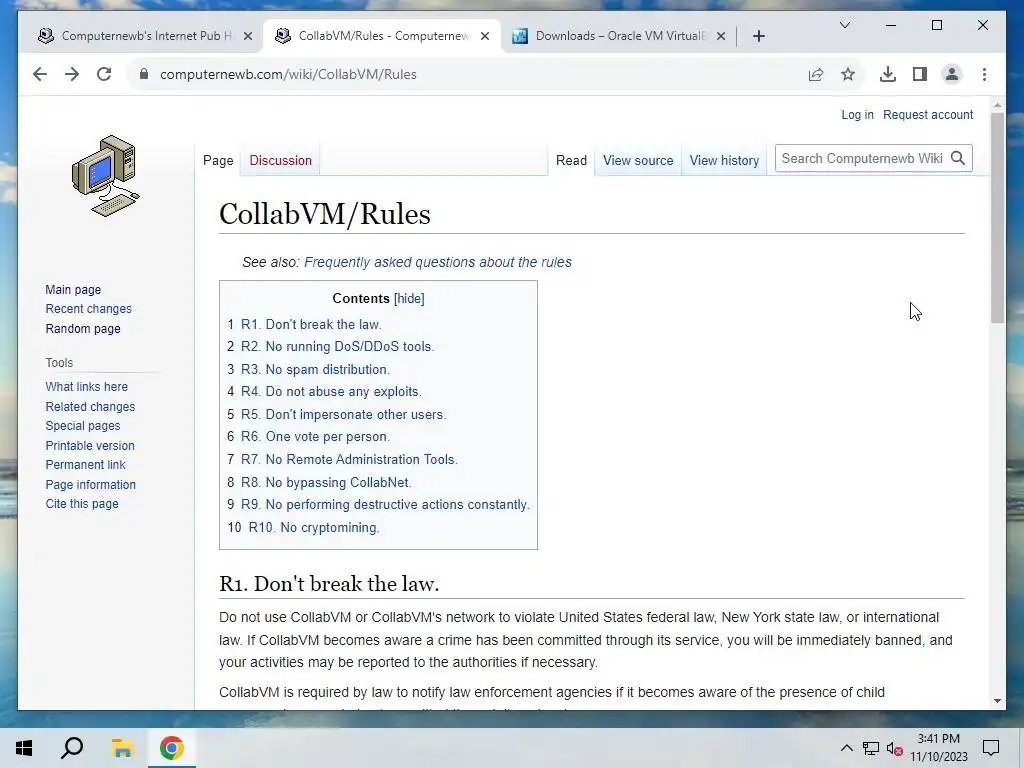1024x768 pixels.
Task: Click the Log in link
Action: [857, 115]
